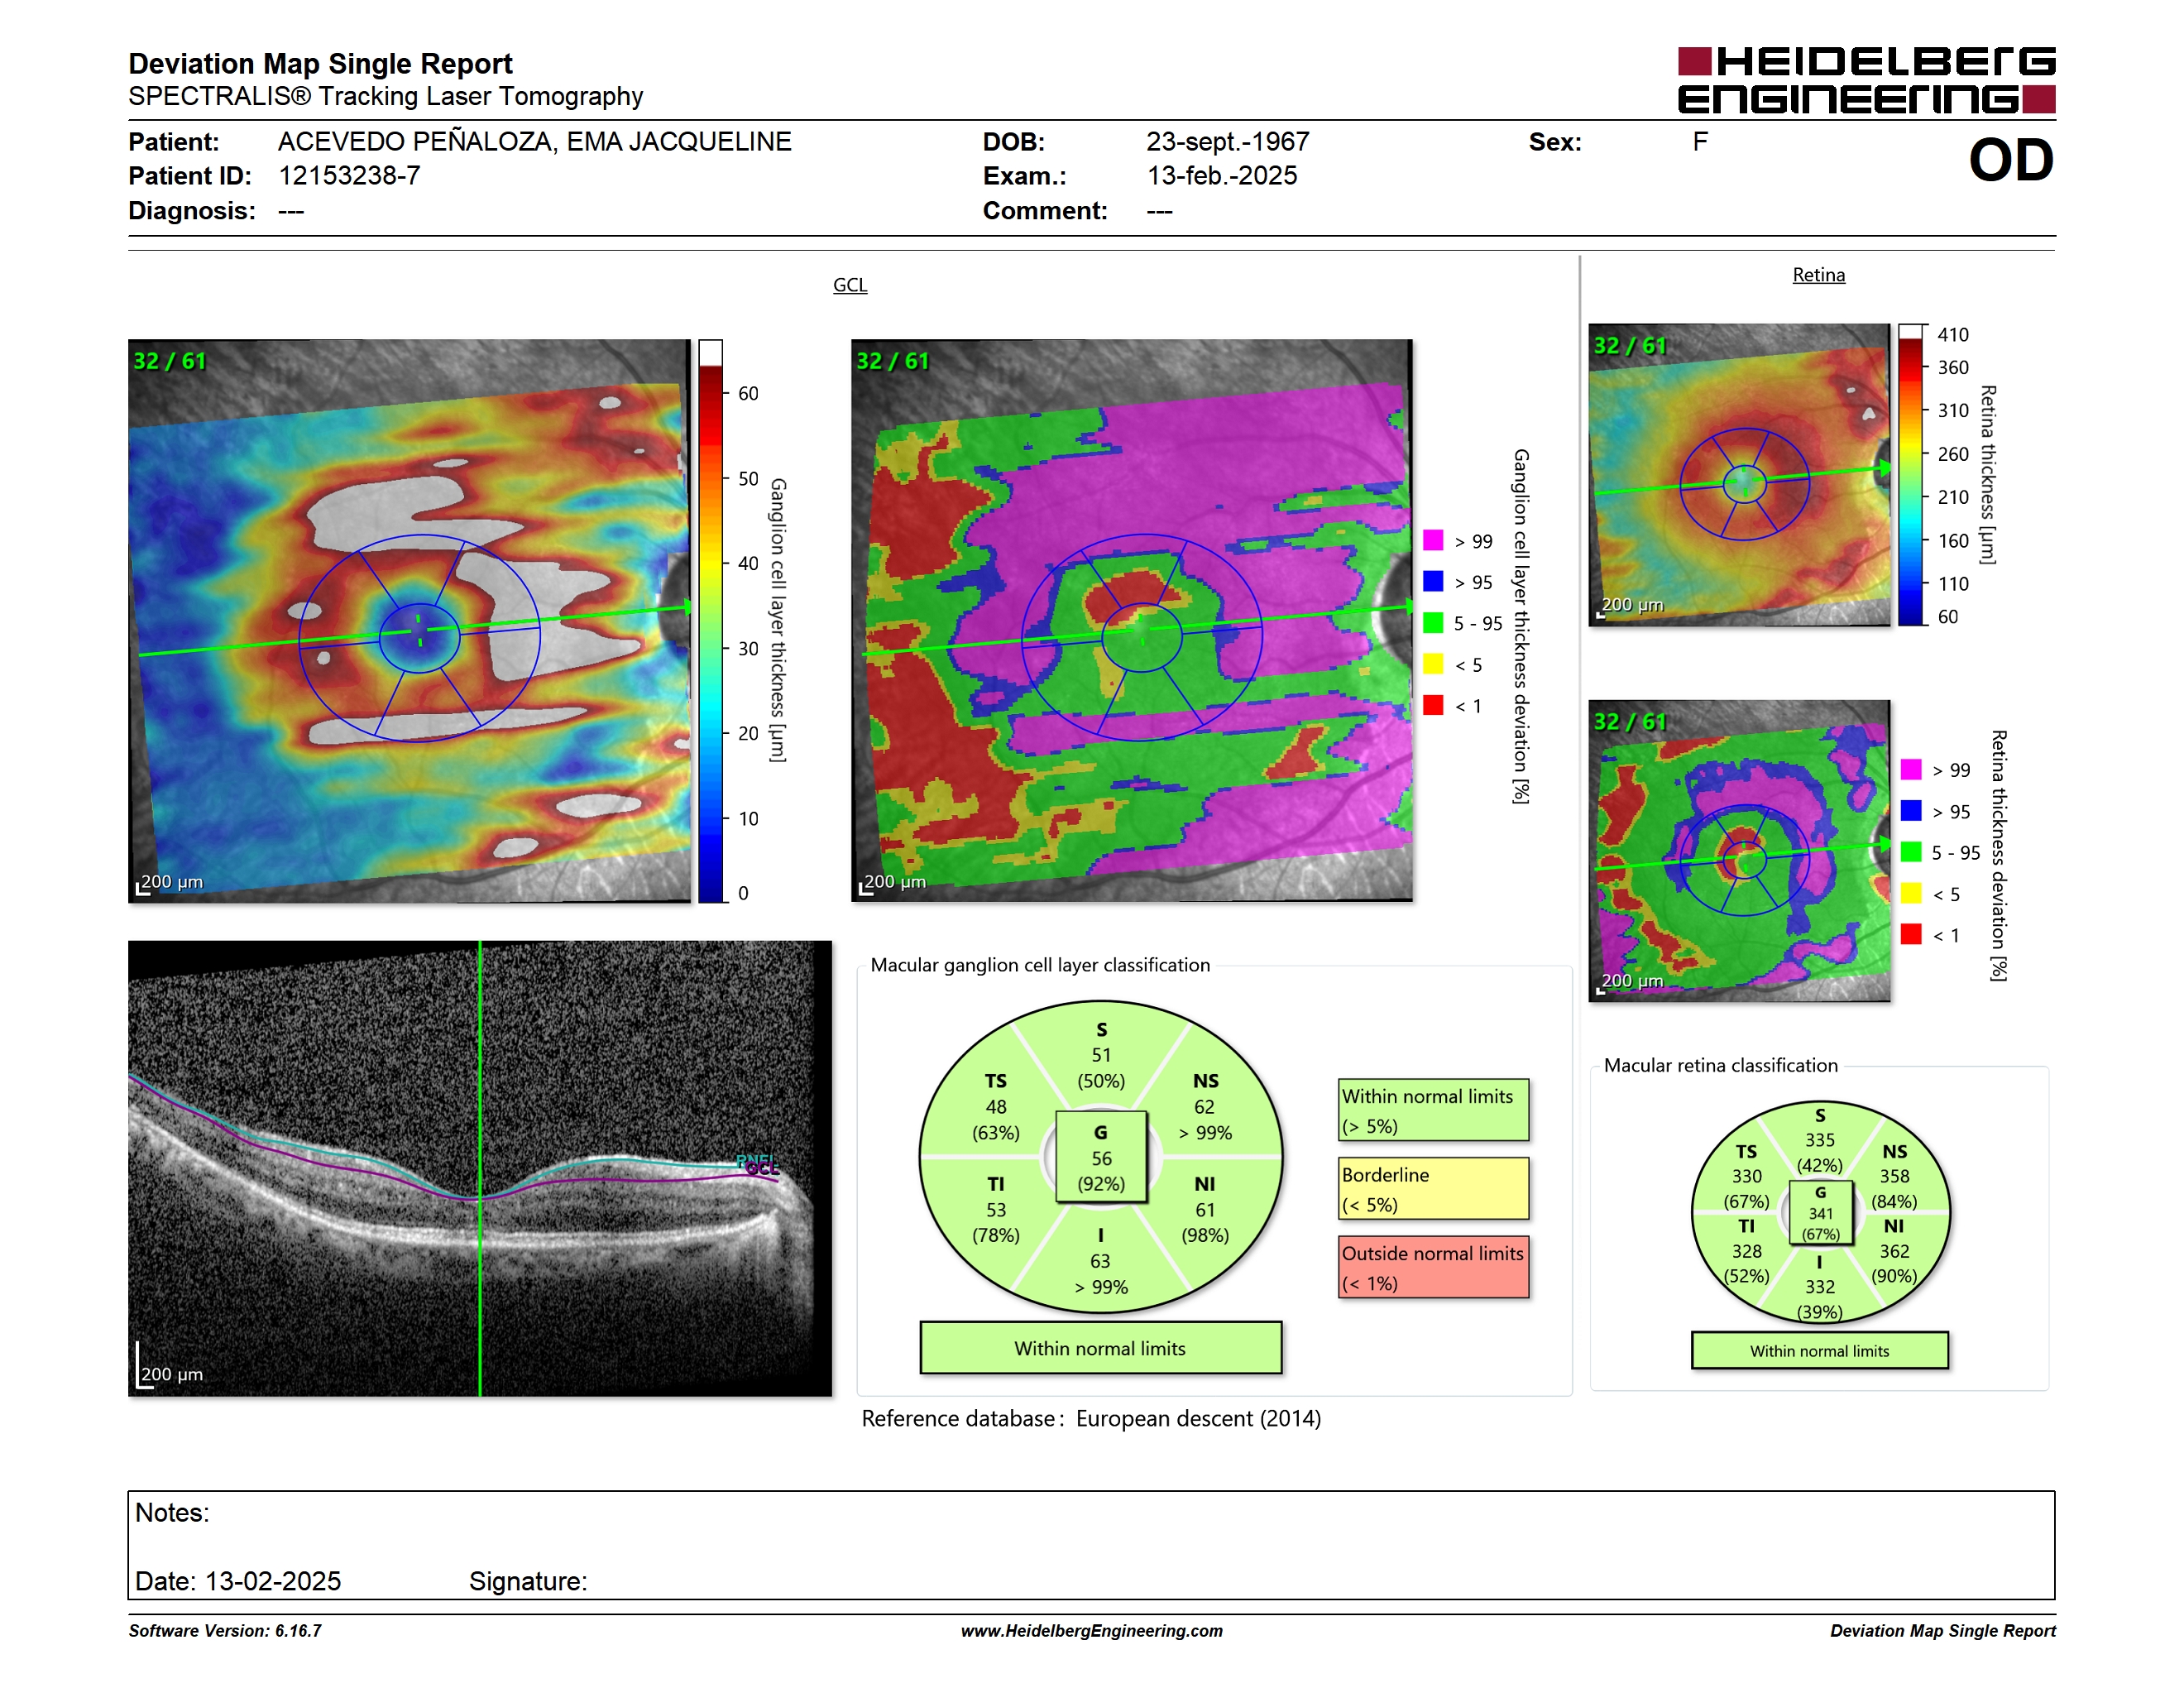Click 'Macular ganglion cell layer classification' heading

click(x=1040, y=965)
